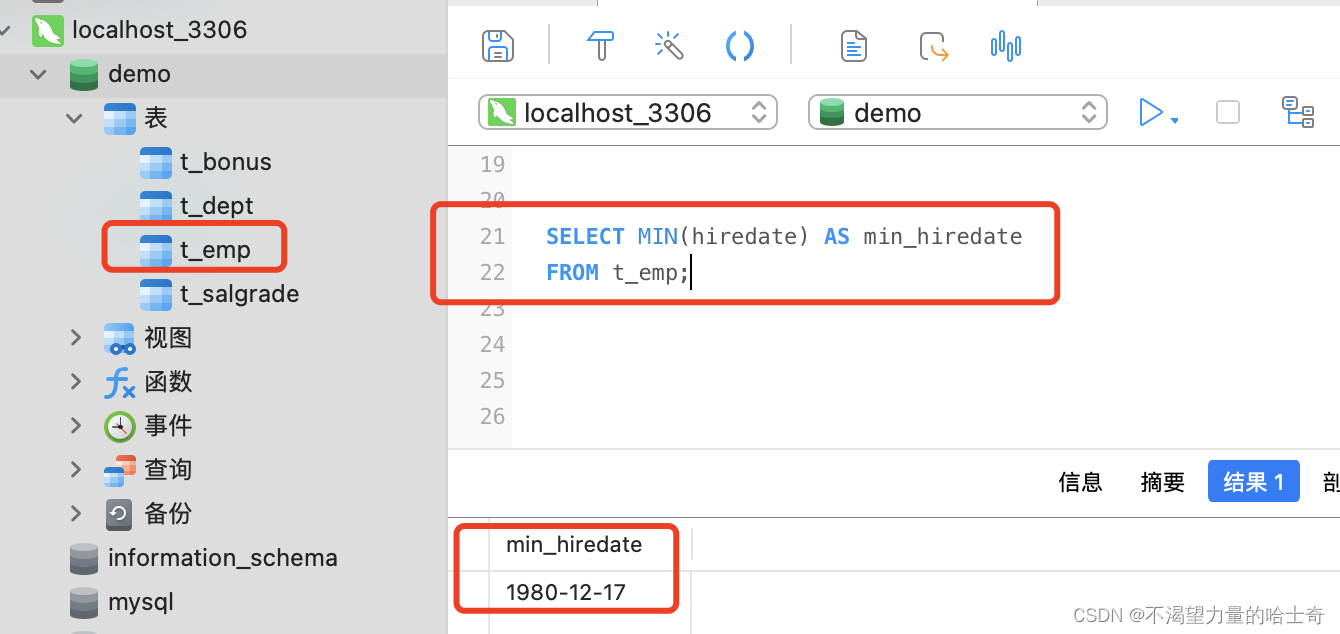Expand the 视图 (Views) node
The height and width of the screenshot is (634, 1340).
76,338
